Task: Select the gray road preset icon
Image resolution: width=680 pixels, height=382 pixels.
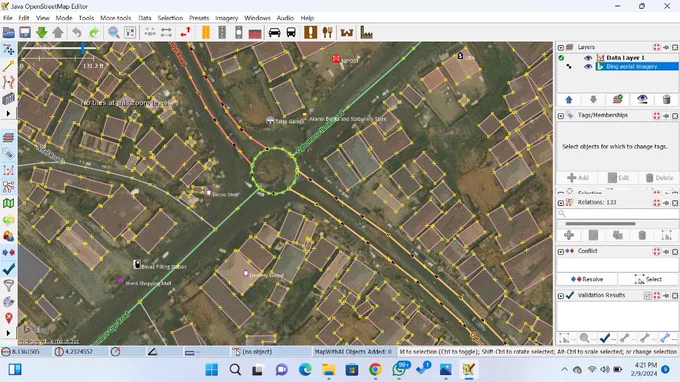Action: [222, 33]
